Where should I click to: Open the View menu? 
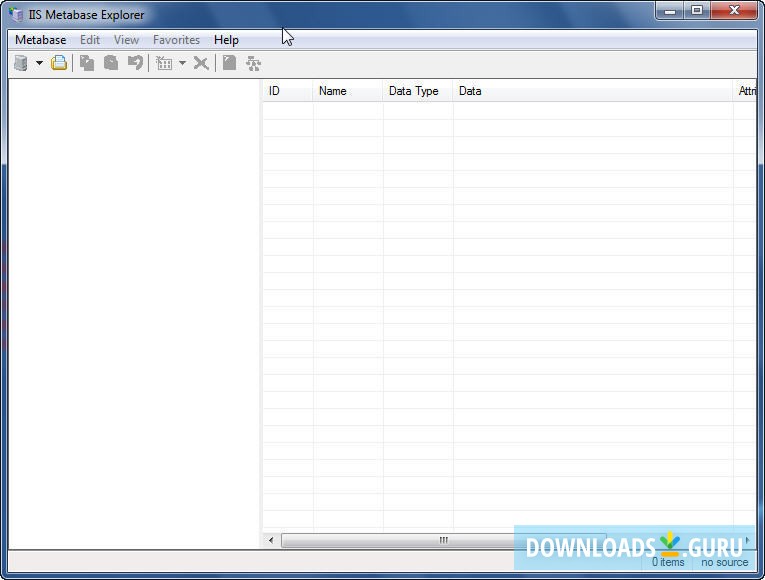pyautogui.click(x=126, y=40)
